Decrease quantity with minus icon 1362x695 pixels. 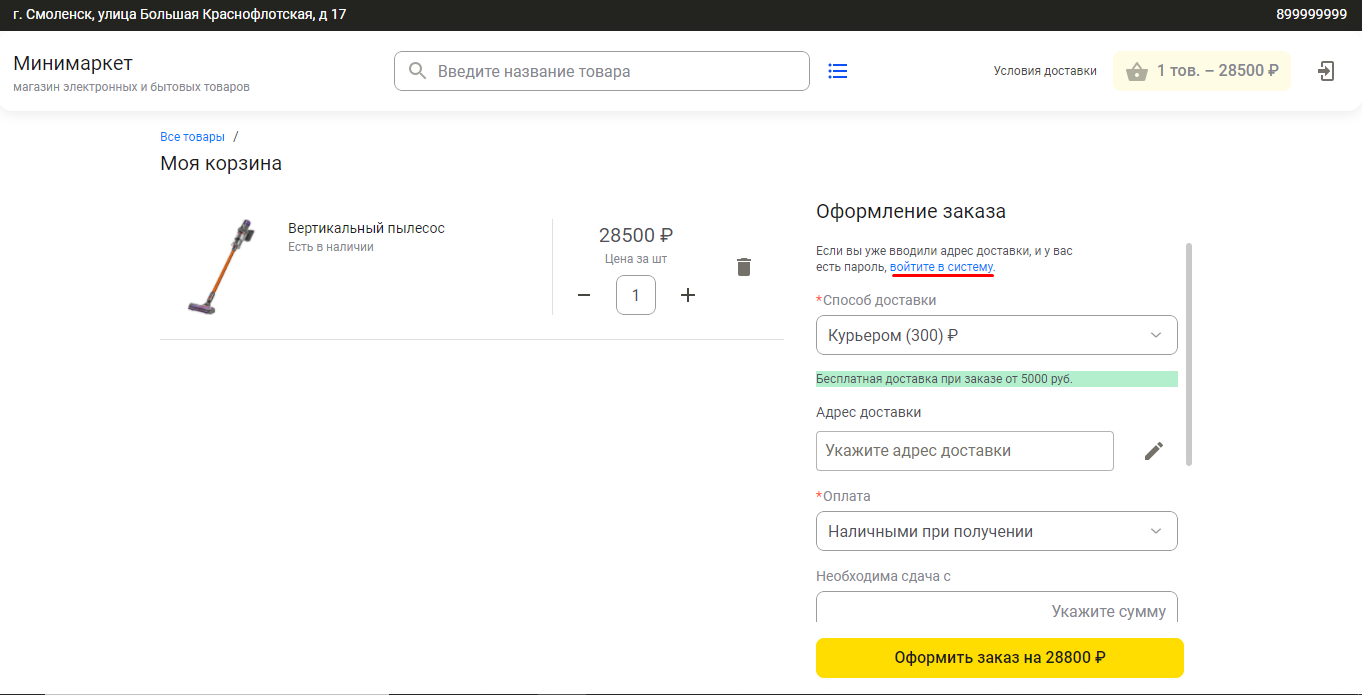point(584,295)
